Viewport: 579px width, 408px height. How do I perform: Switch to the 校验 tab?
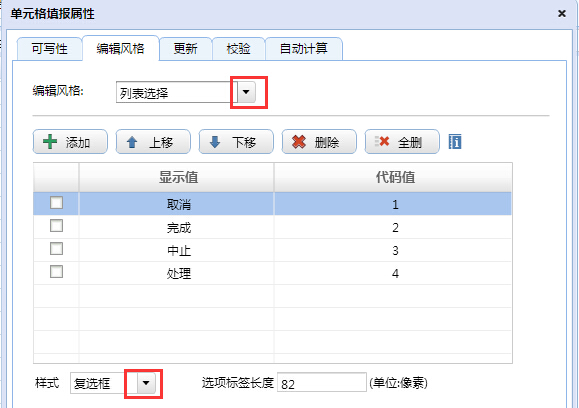[x=239, y=49]
